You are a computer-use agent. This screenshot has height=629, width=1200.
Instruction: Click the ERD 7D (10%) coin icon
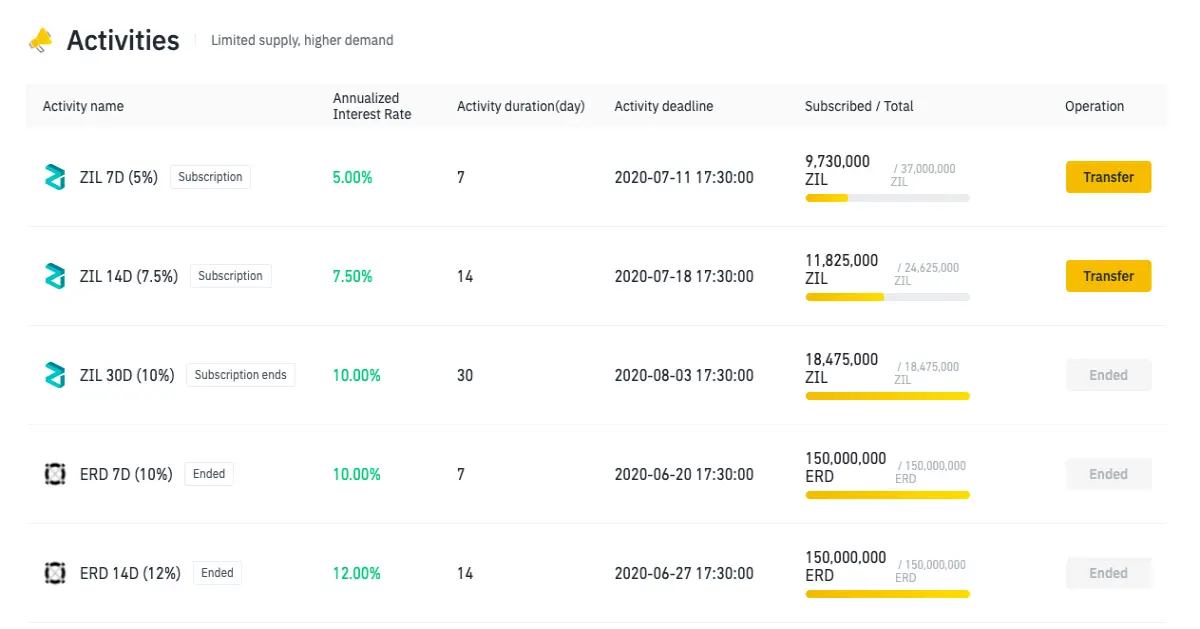coord(55,474)
